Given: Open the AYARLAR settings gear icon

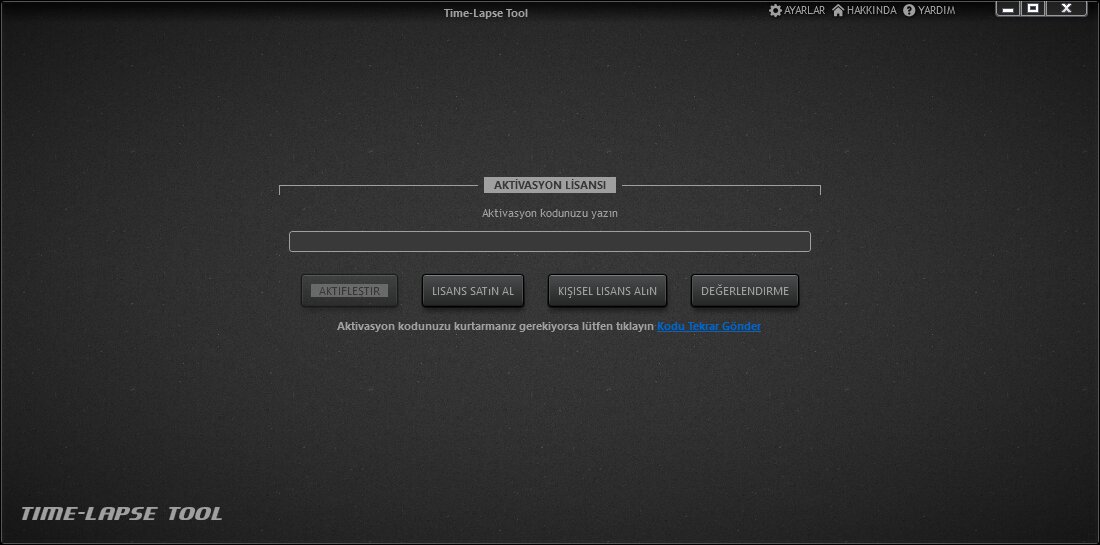Looking at the screenshot, I should click(x=775, y=11).
